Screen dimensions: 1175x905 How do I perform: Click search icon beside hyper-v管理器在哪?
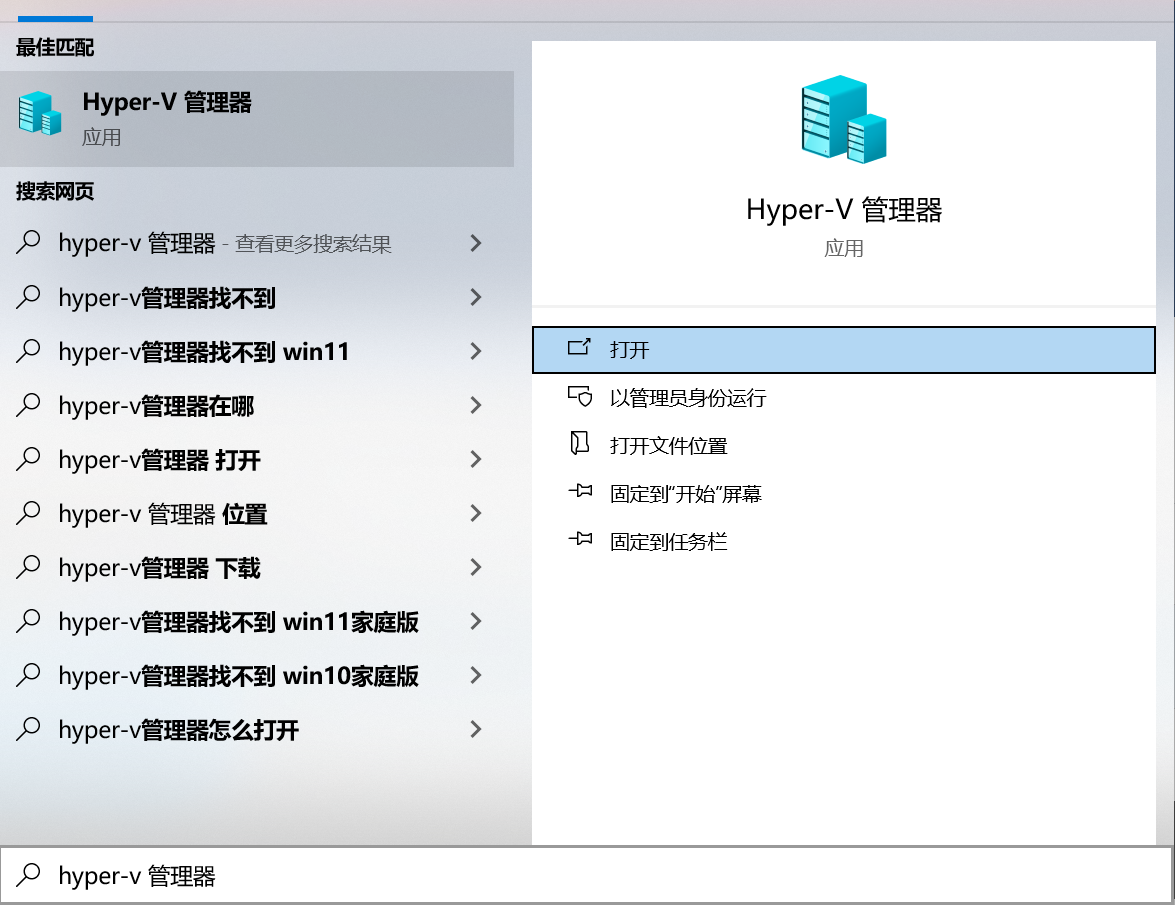coord(28,405)
